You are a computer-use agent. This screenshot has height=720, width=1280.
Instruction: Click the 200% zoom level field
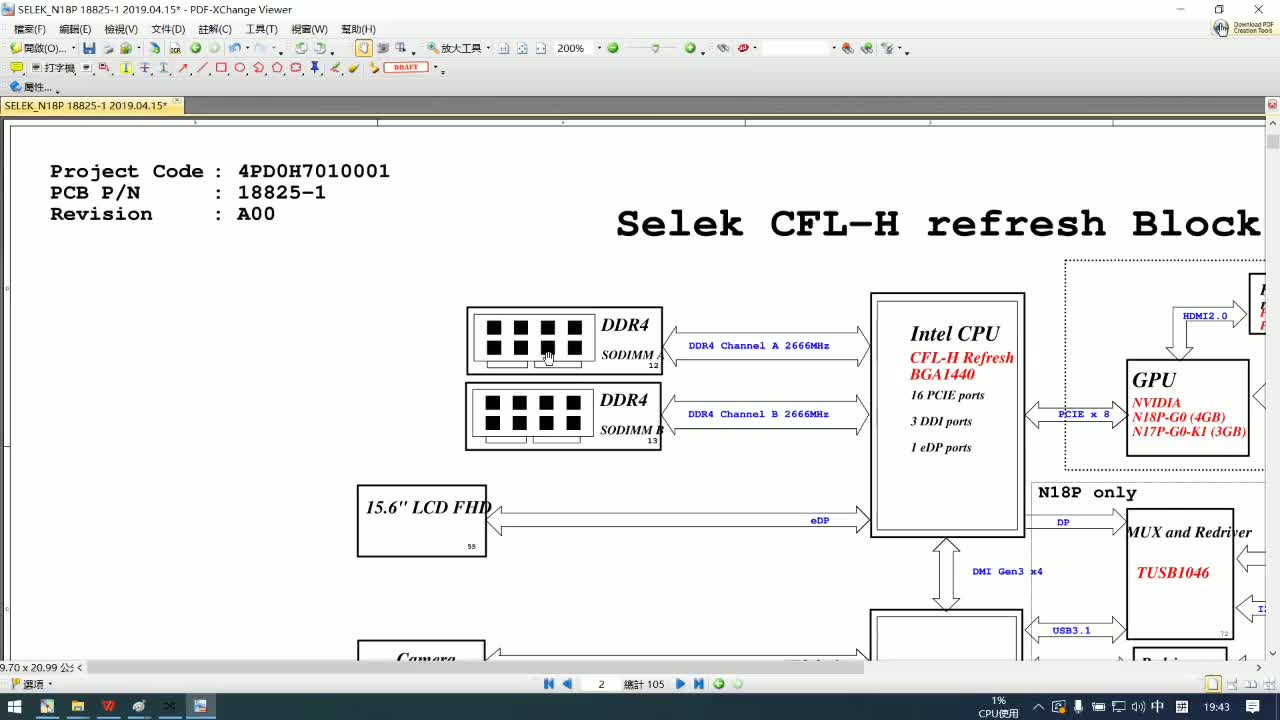(x=574, y=48)
